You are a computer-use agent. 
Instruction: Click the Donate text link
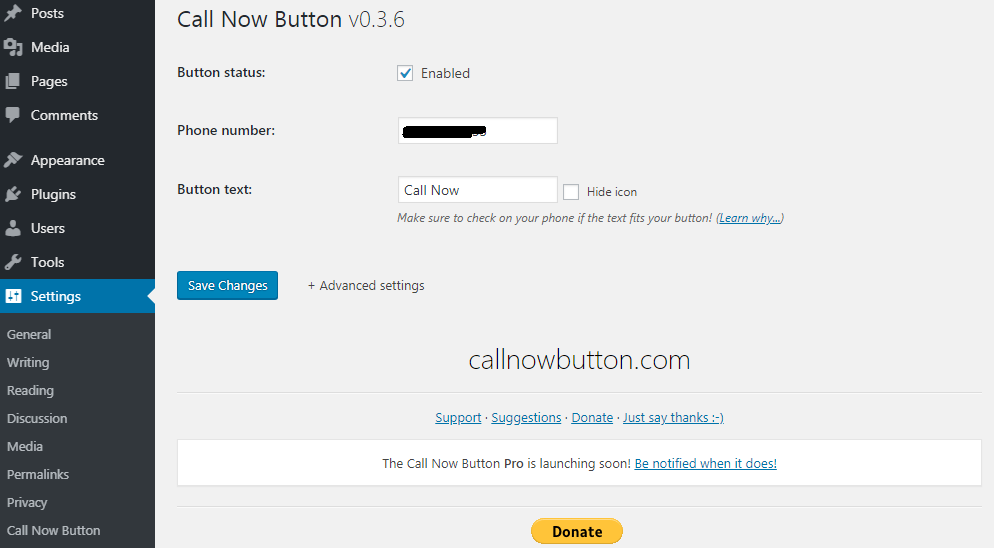[x=592, y=417]
